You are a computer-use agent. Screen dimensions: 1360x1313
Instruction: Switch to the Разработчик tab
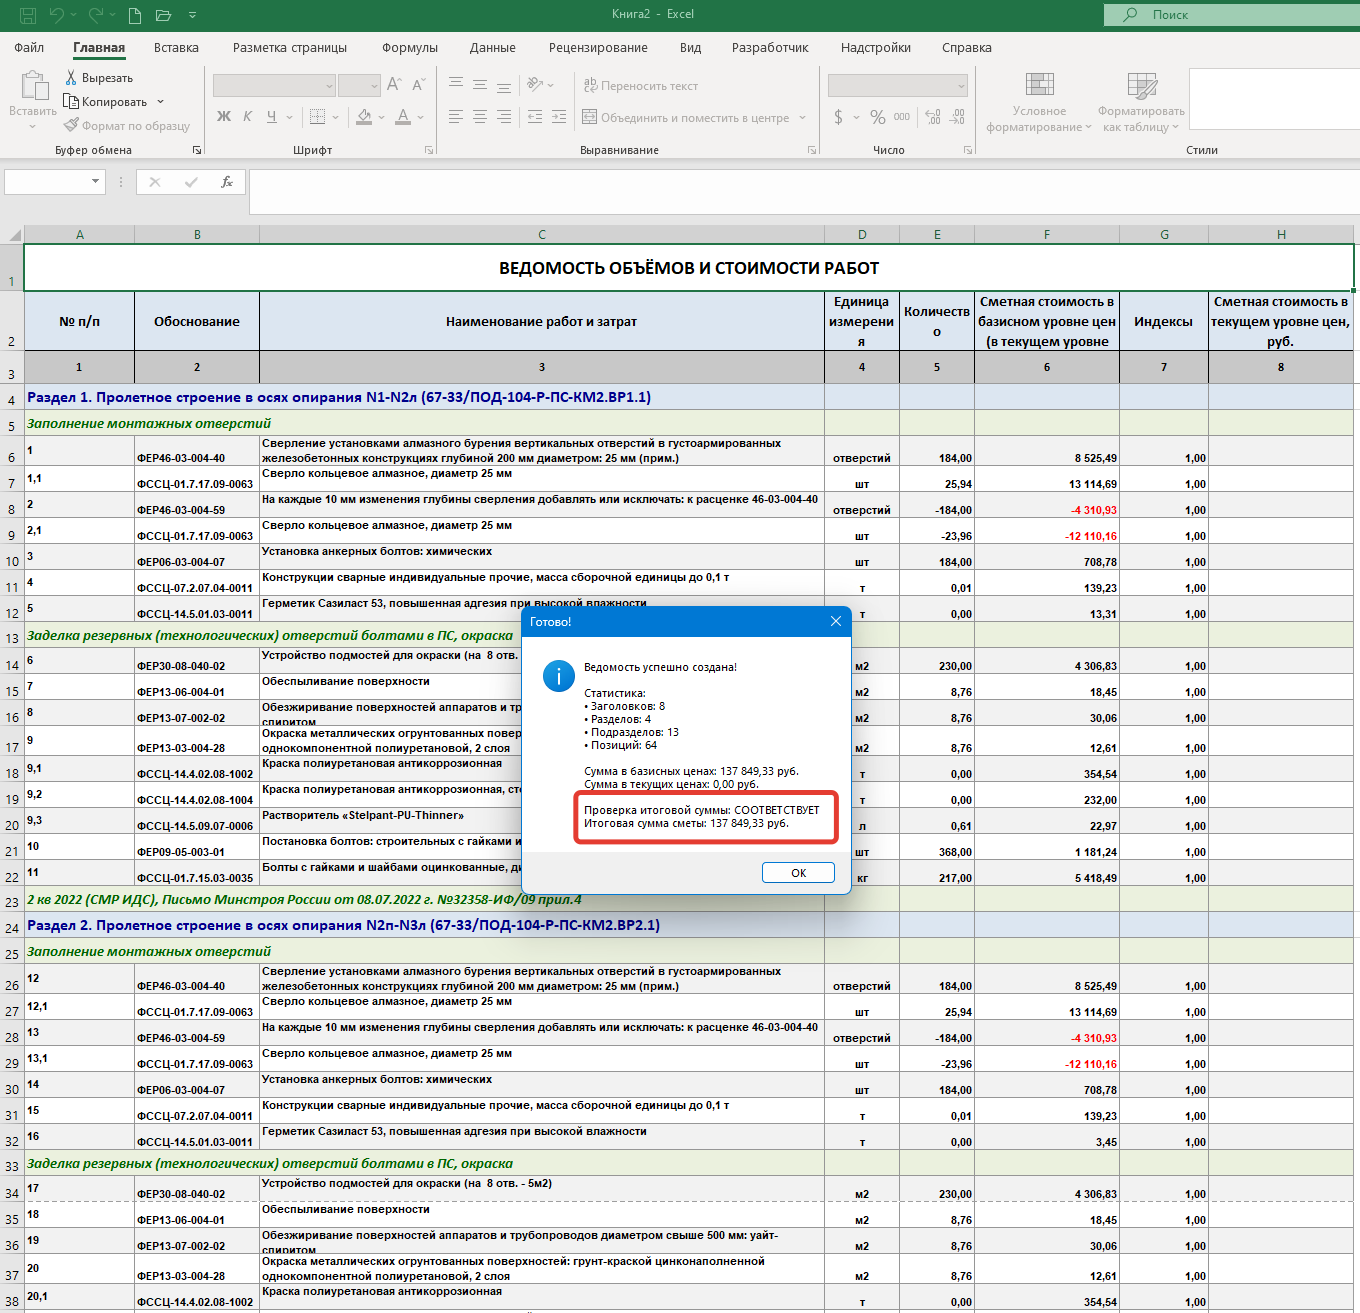tap(769, 48)
